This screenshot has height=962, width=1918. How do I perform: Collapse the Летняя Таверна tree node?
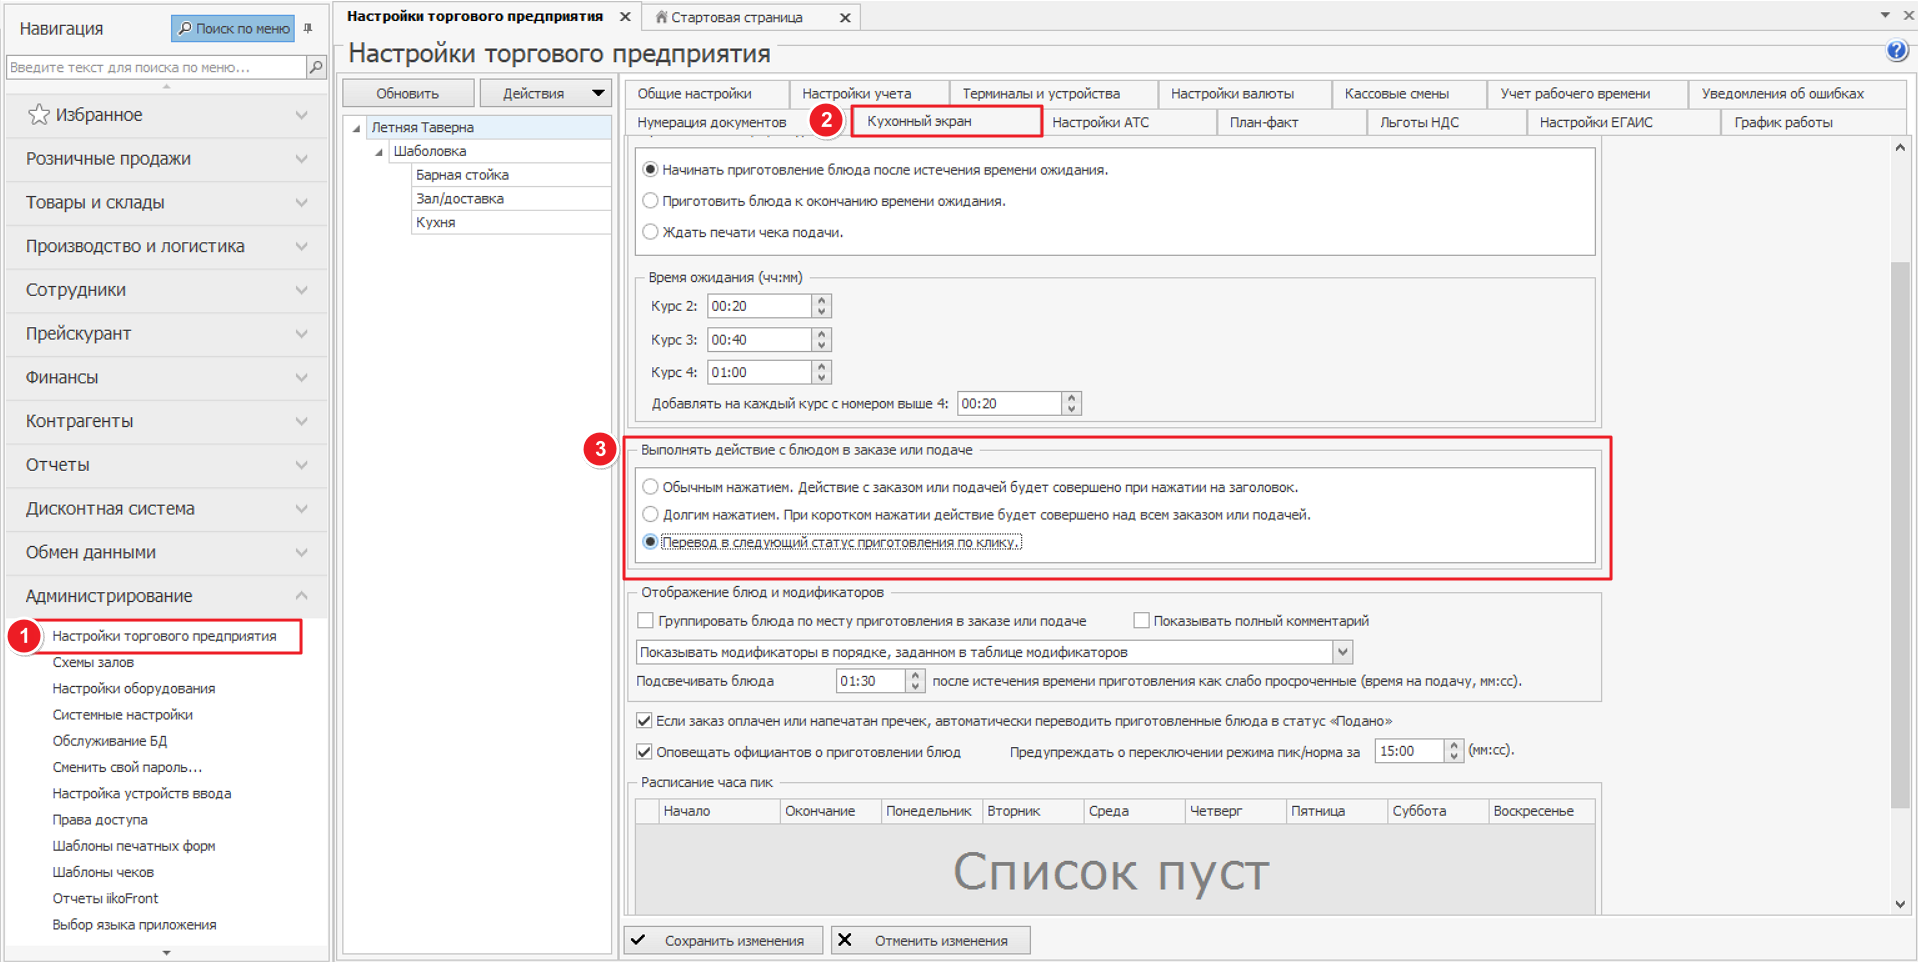(356, 128)
